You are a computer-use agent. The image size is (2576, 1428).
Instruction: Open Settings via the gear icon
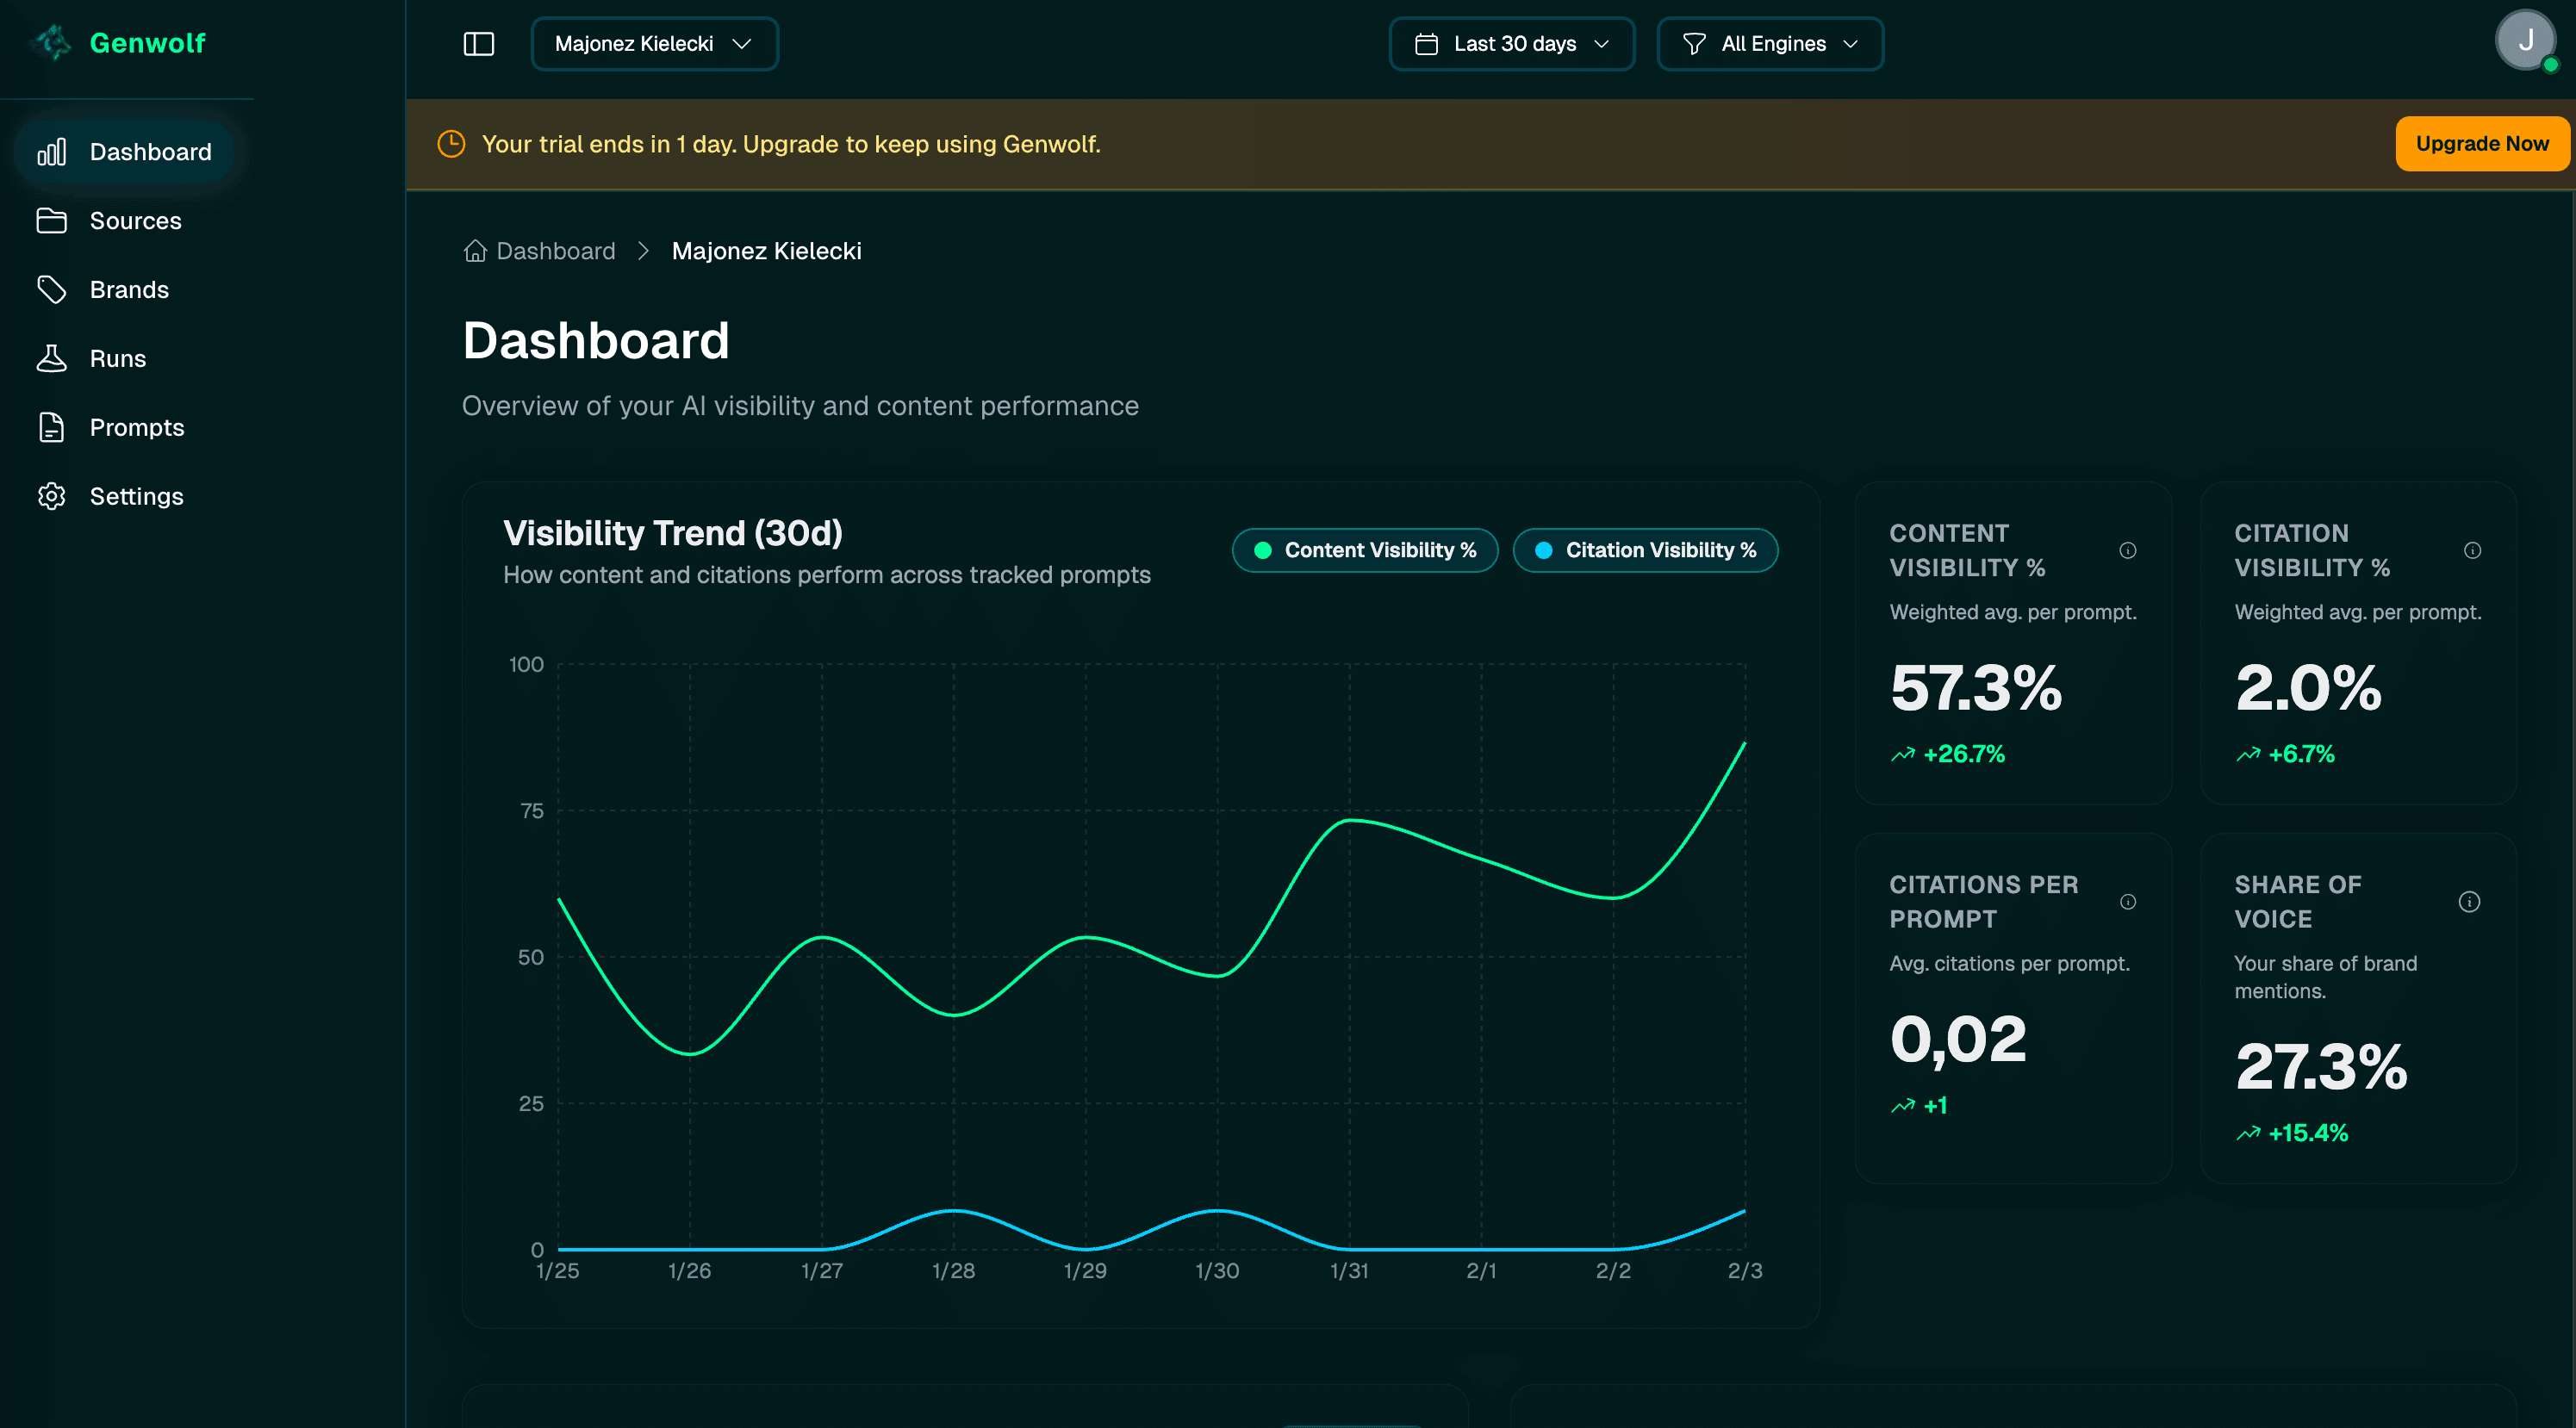pyautogui.click(x=52, y=496)
